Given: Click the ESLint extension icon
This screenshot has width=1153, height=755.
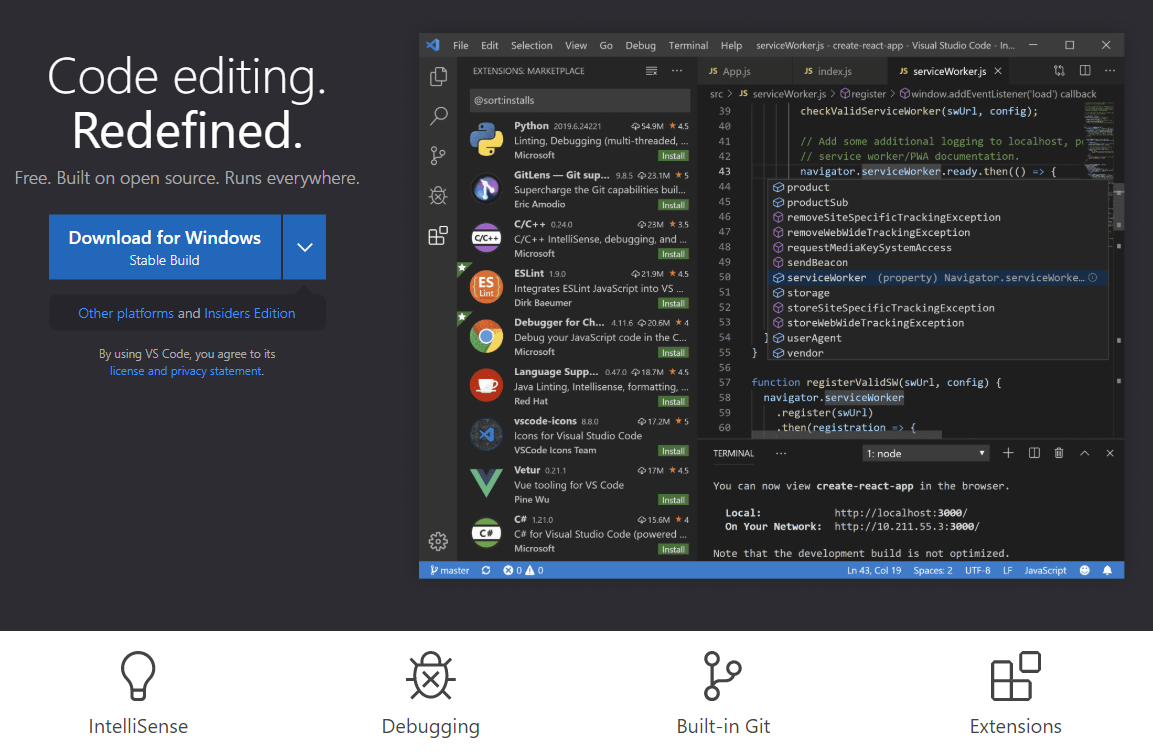Looking at the screenshot, I should coord(486,287).
